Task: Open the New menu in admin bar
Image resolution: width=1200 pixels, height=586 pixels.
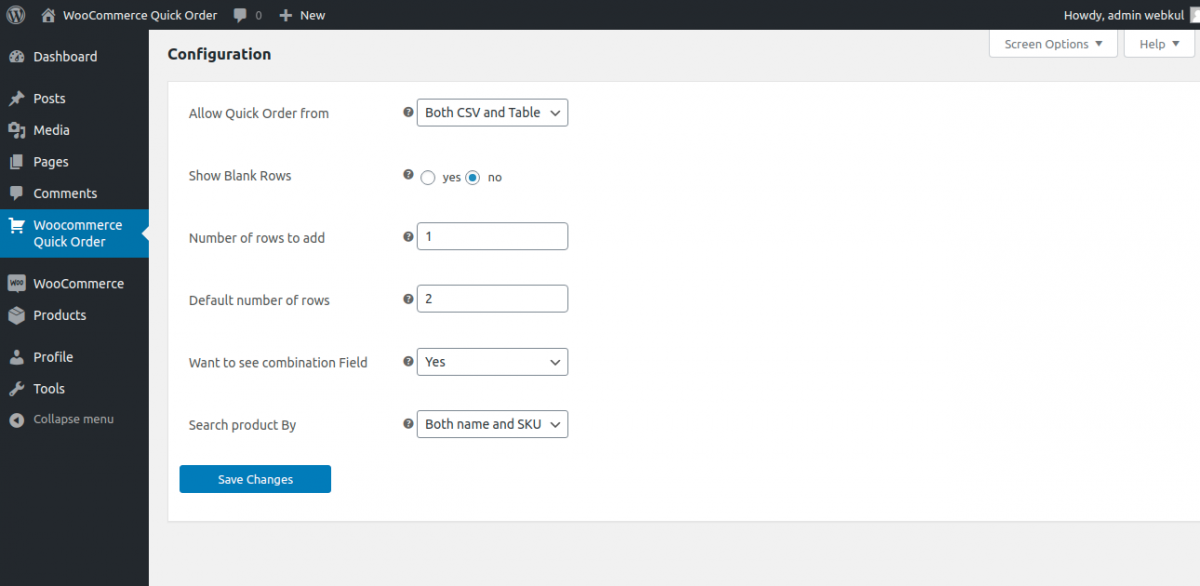Action: [x=300, y=14]
